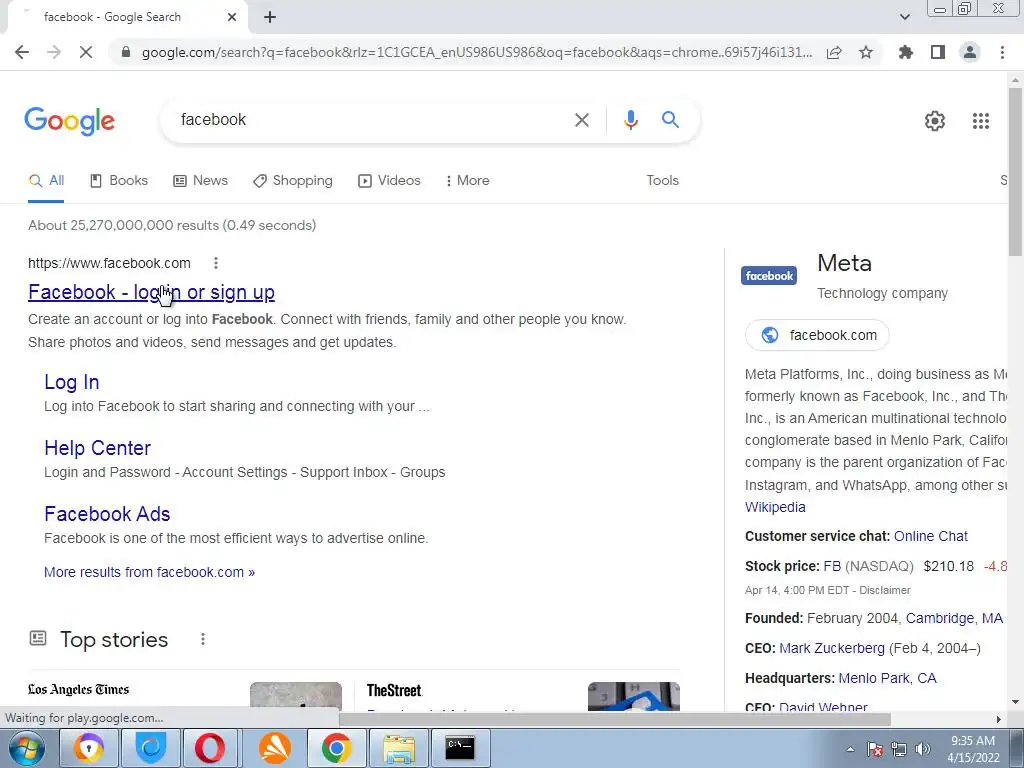Close the 'facebook - Google Search' tab

click(x=232, y=17)
